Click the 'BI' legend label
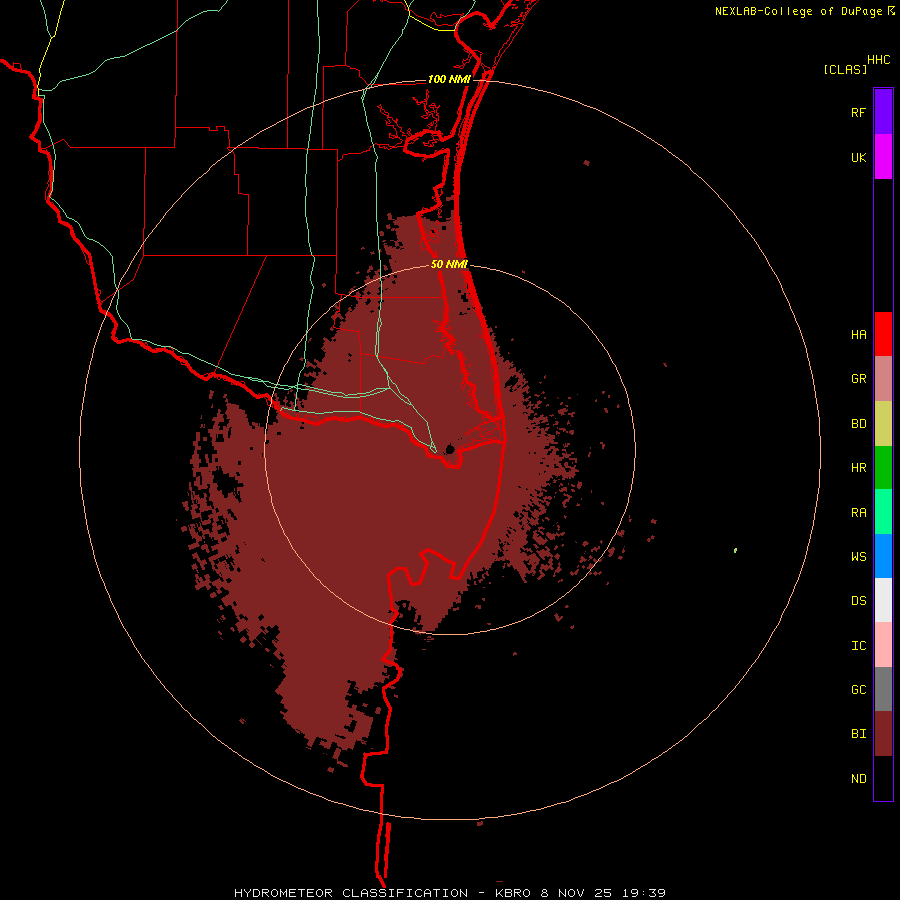The image size is (900, 900). pos(859,734)
